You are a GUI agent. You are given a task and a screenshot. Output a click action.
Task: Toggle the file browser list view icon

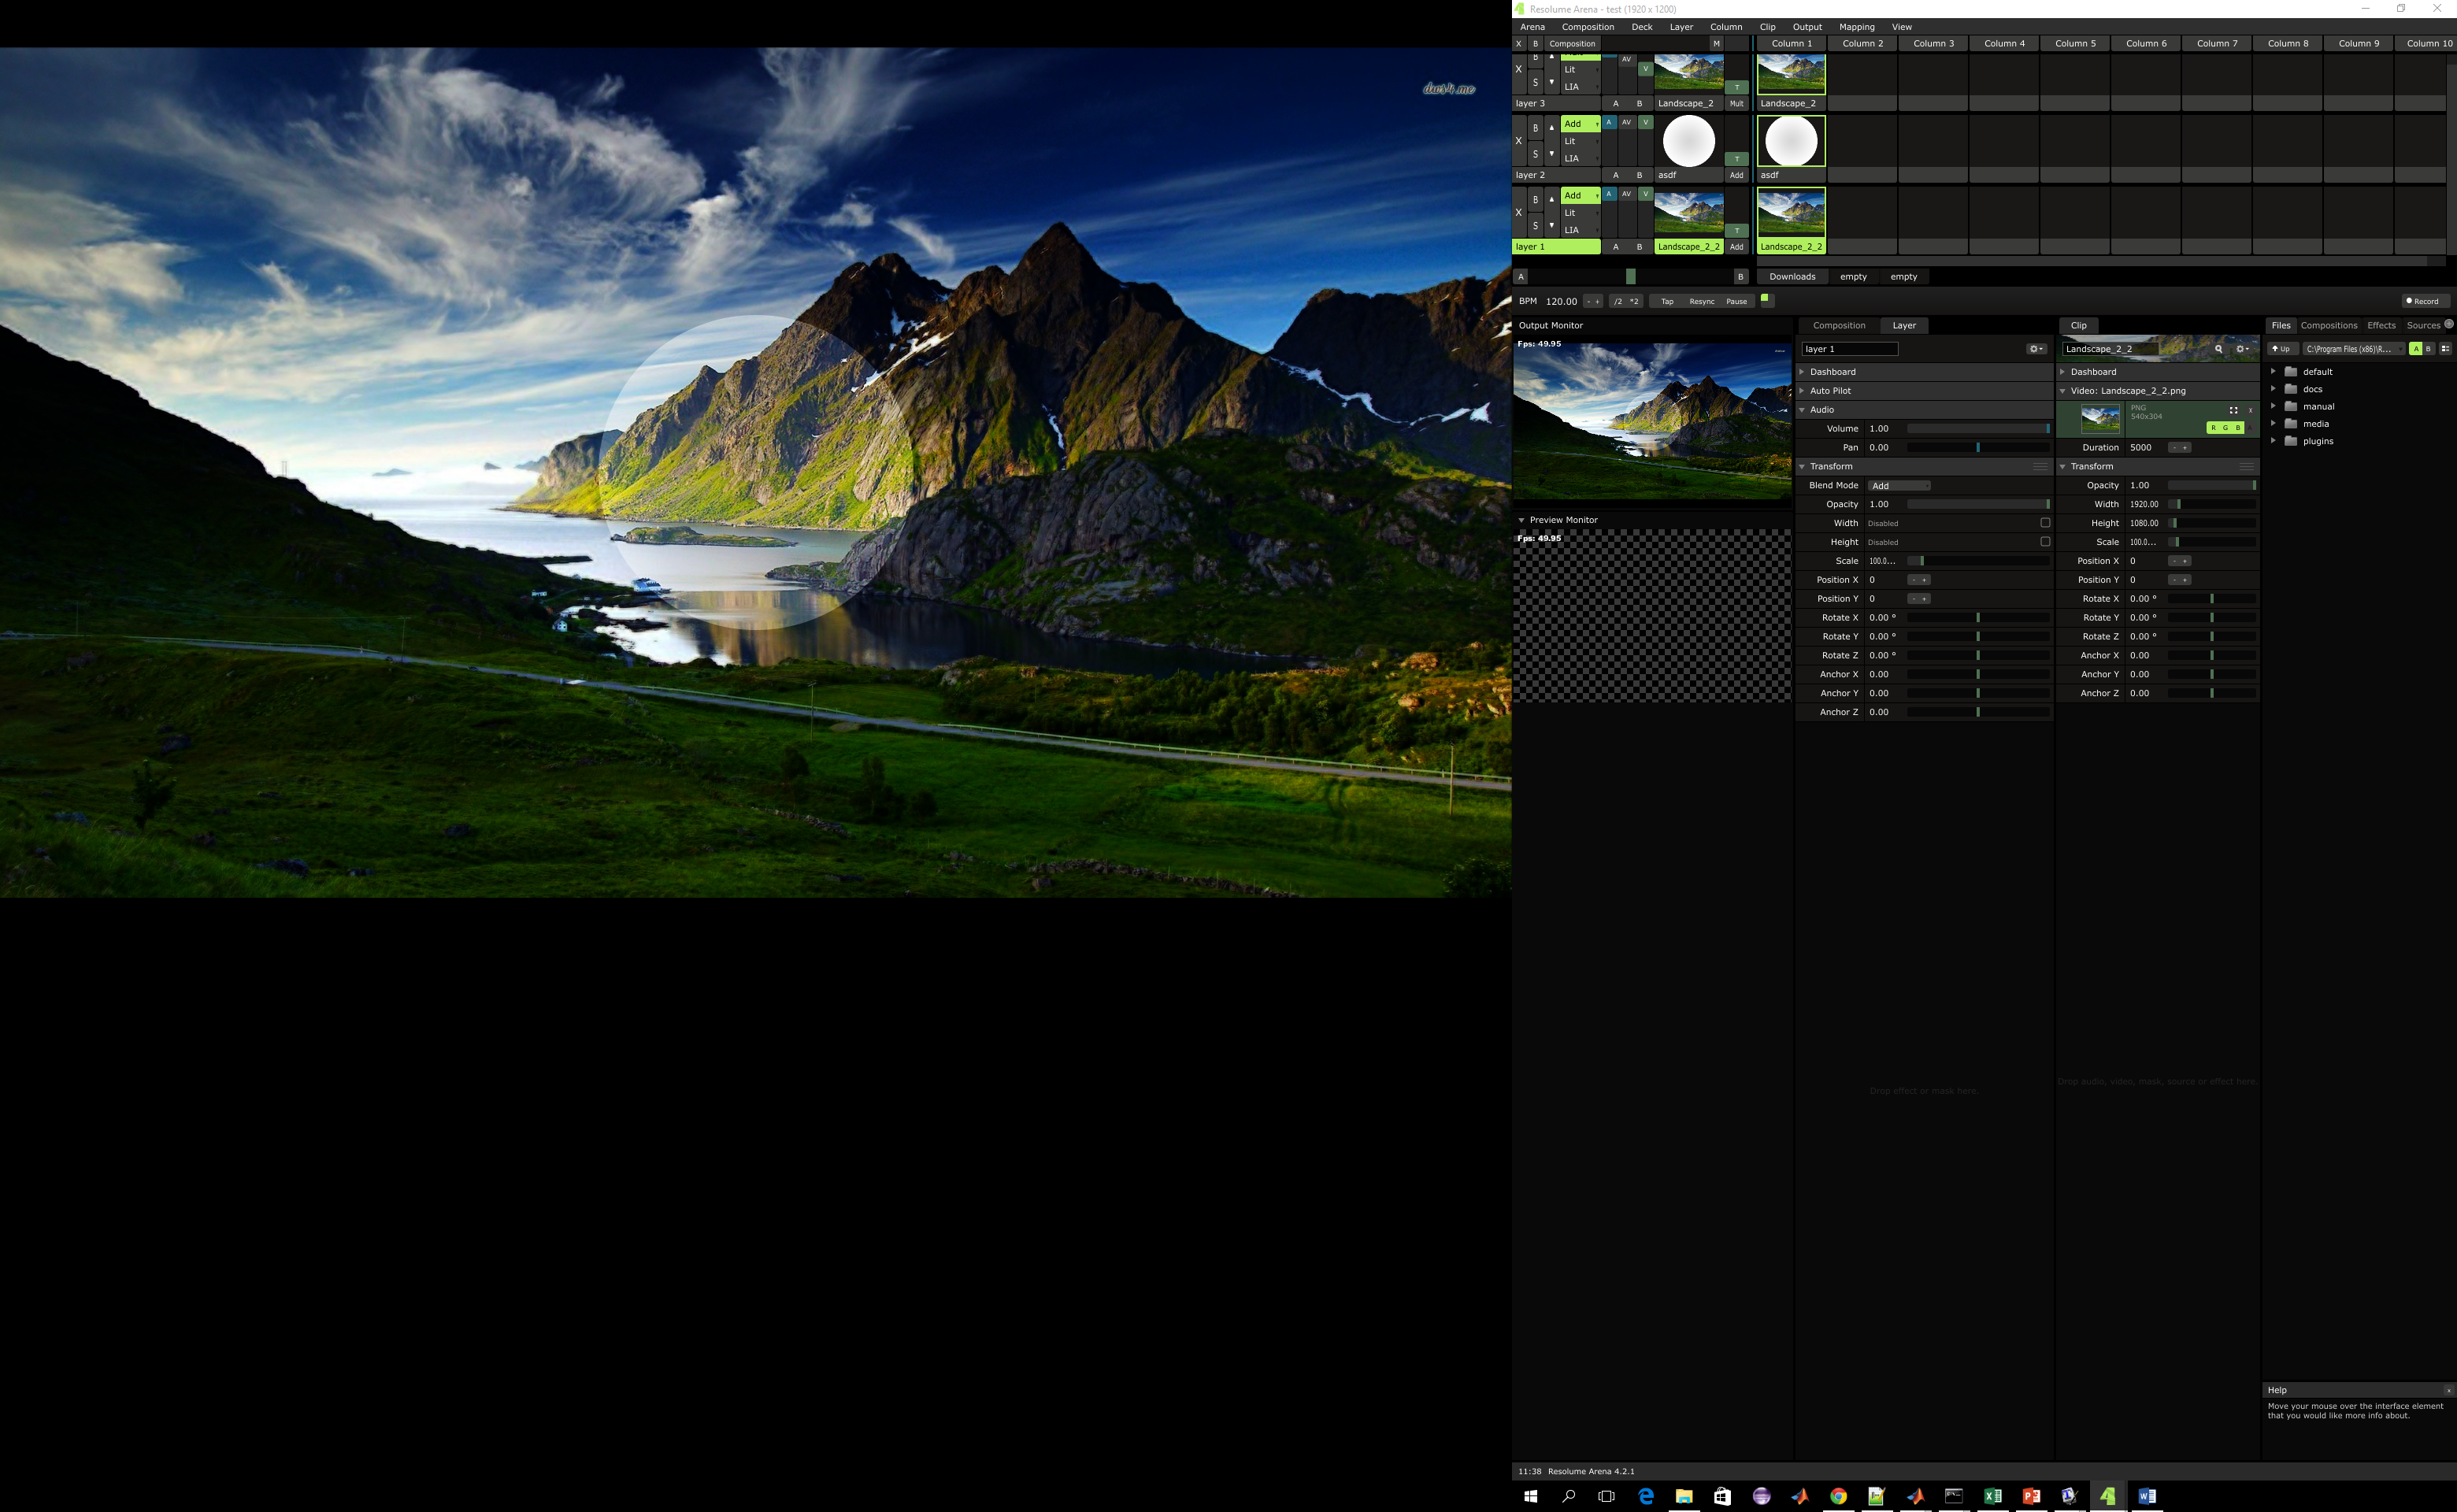click(2445, 349)
